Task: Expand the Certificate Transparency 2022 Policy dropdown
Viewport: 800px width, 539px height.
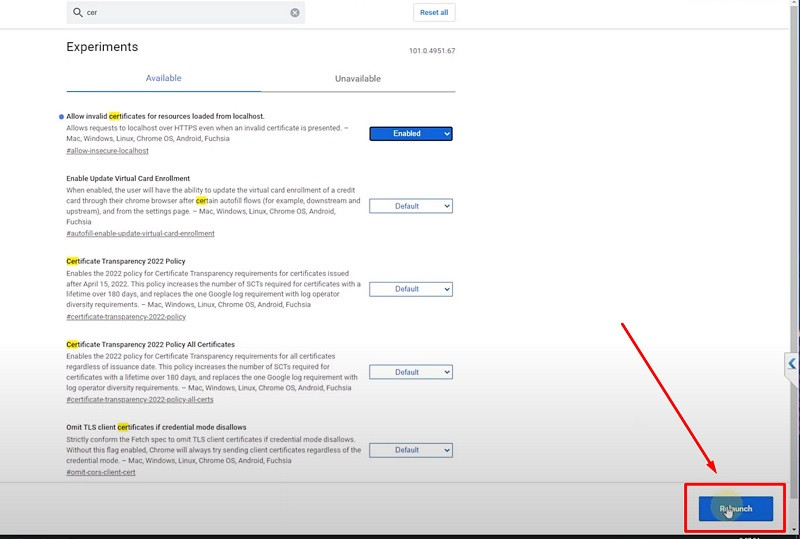Action: [410, 289]
